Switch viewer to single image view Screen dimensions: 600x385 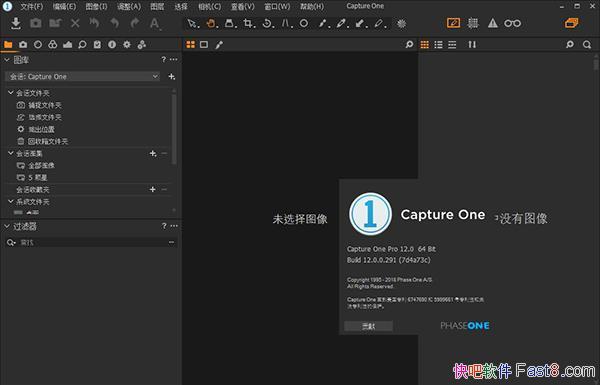(204, 45)
